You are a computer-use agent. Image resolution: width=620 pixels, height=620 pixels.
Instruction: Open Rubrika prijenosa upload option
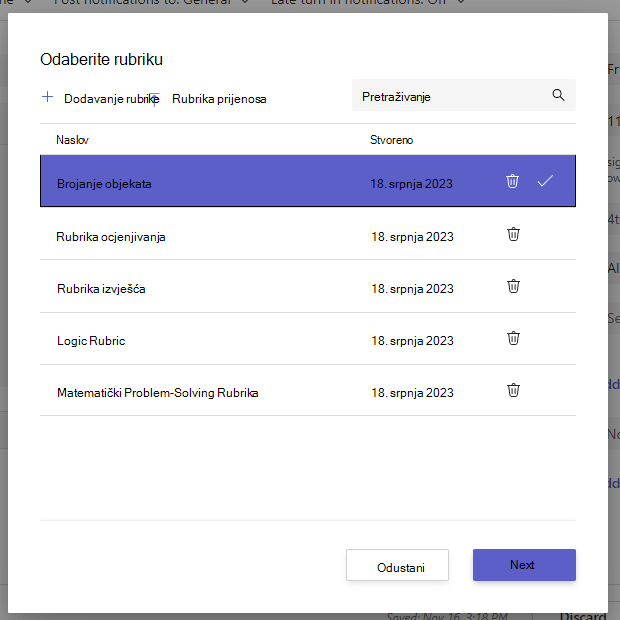click(x=219, y=99)
